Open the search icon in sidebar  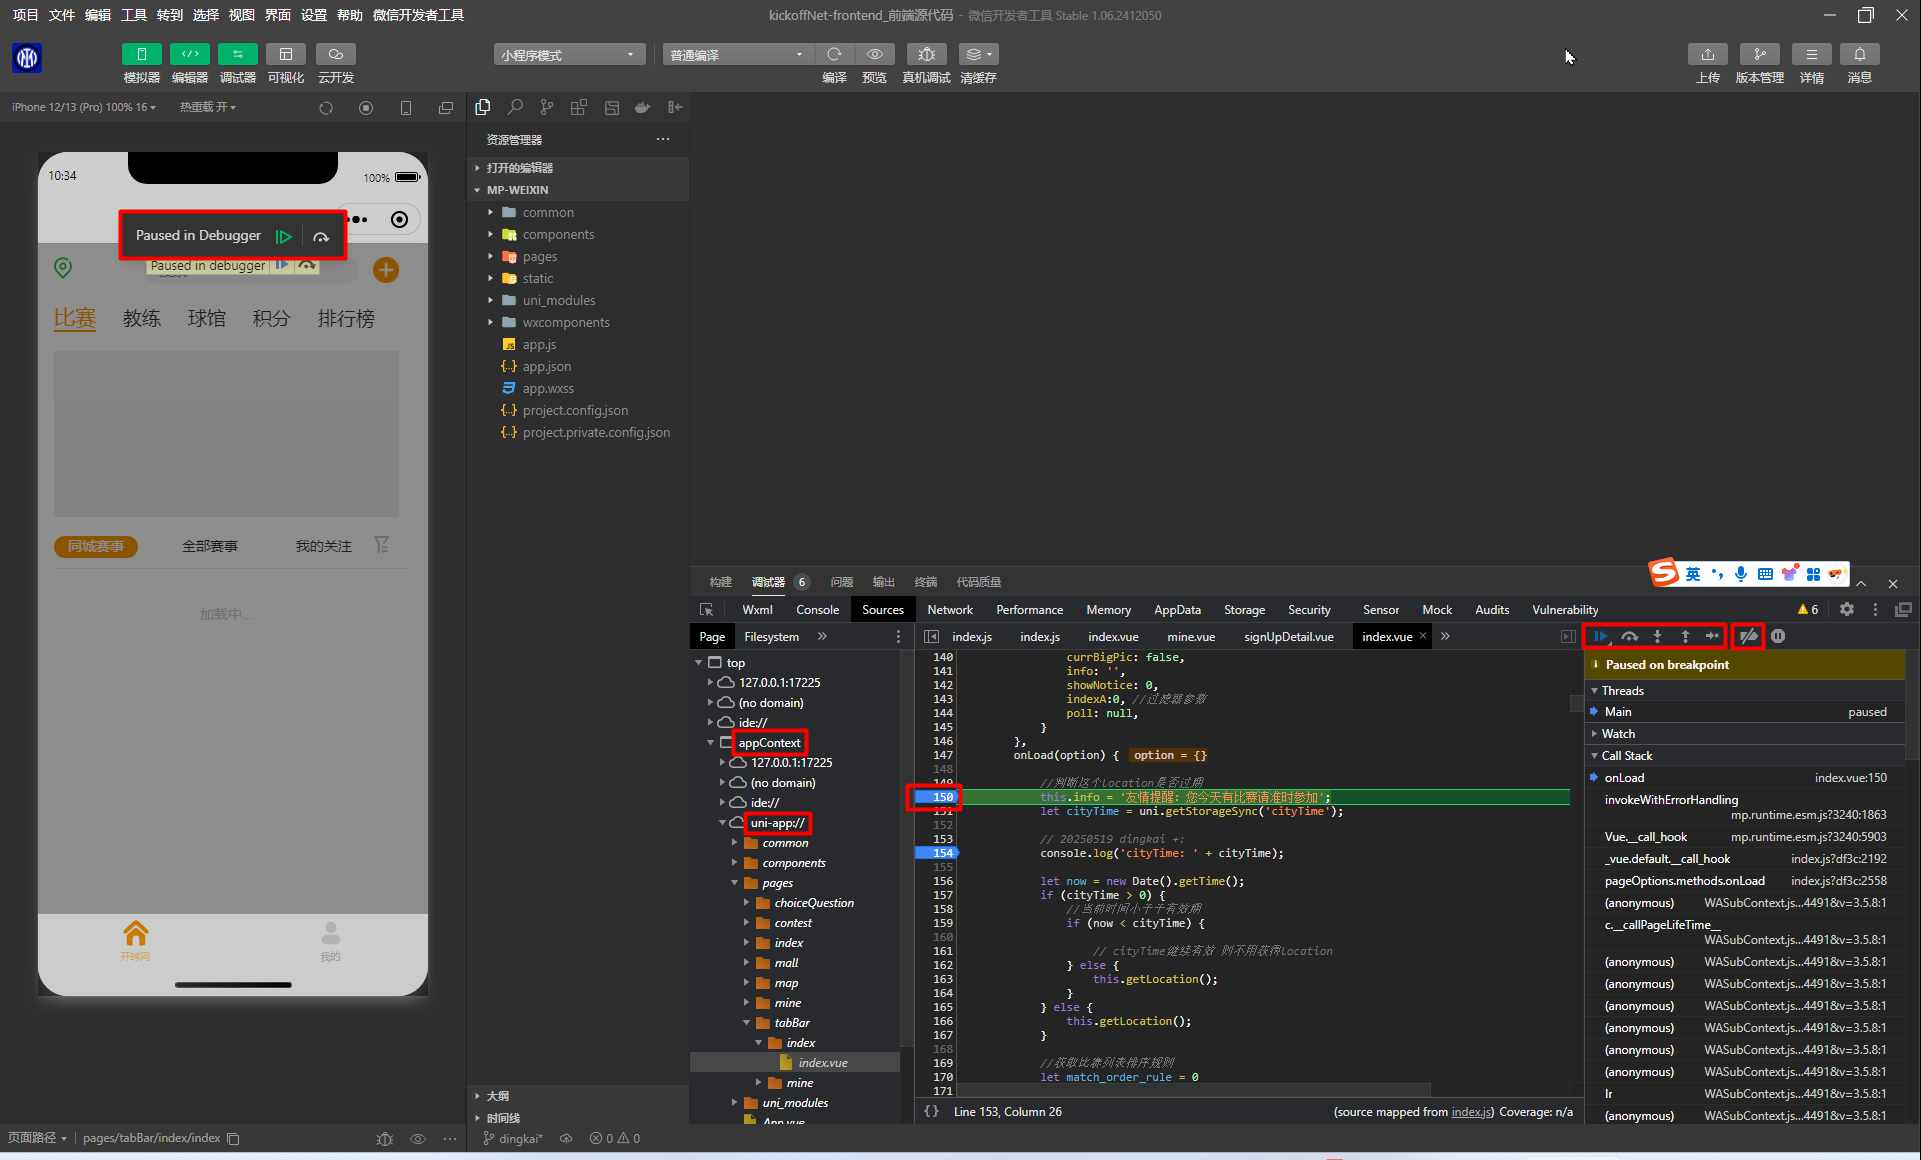pyautogui.click(x=515, y=107)
